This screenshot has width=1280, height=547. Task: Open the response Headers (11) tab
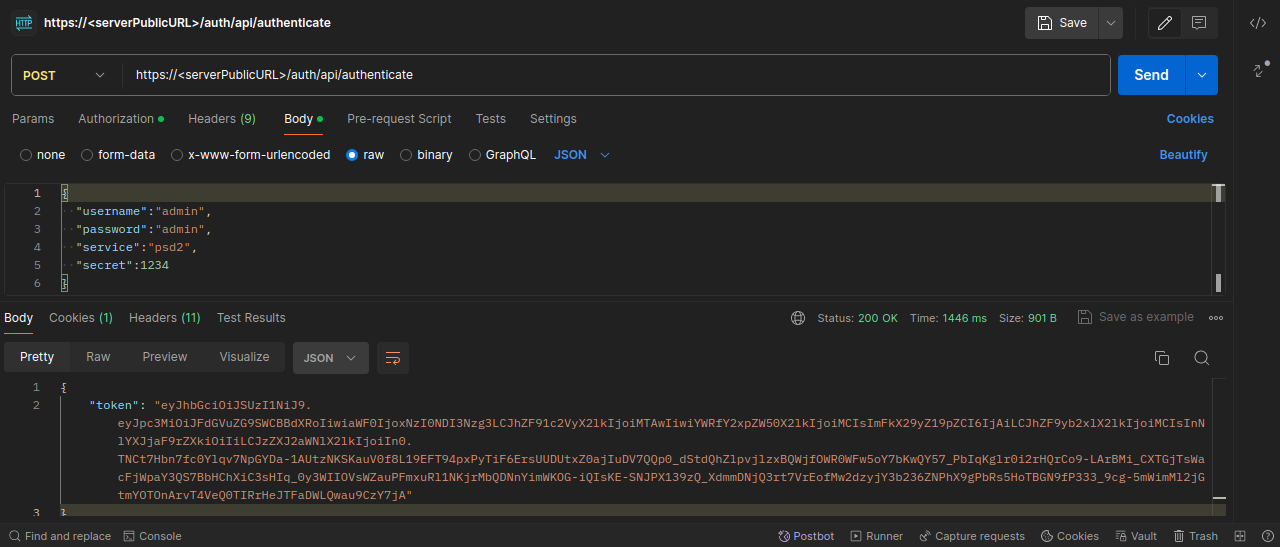pos(164,318)
